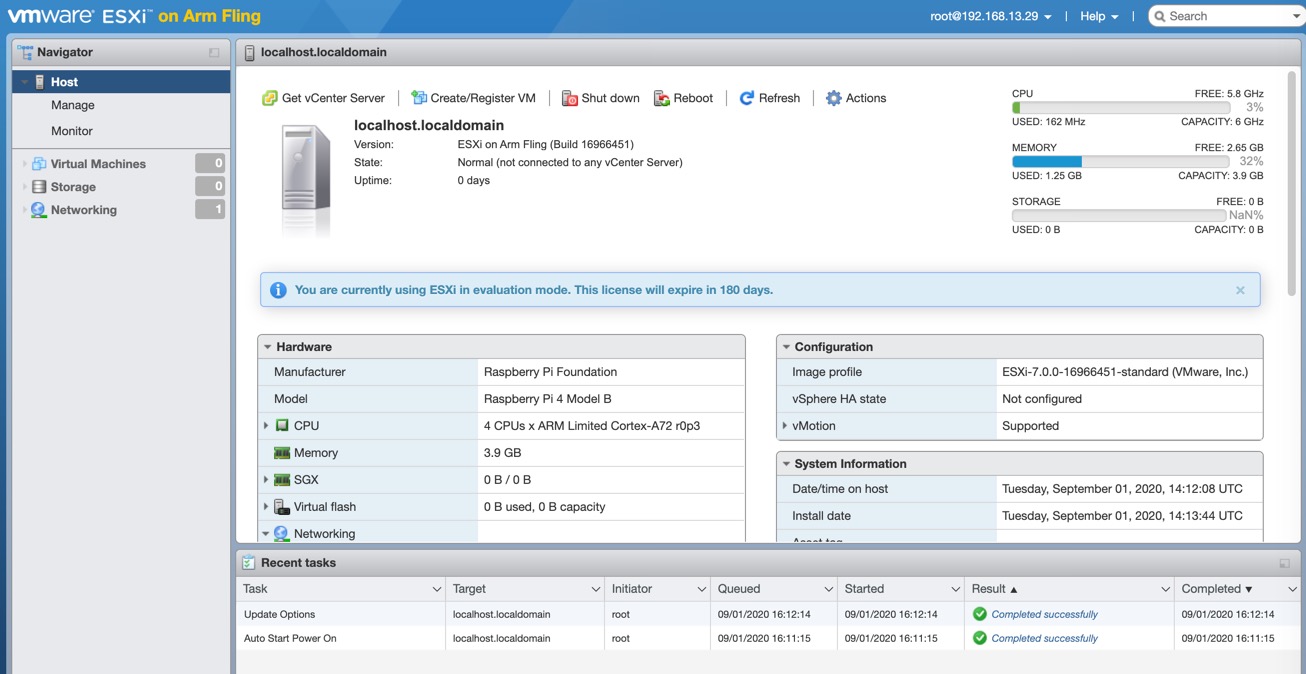Open the Help dropdown menu
1306x674 pixels.
(1099, 16)
